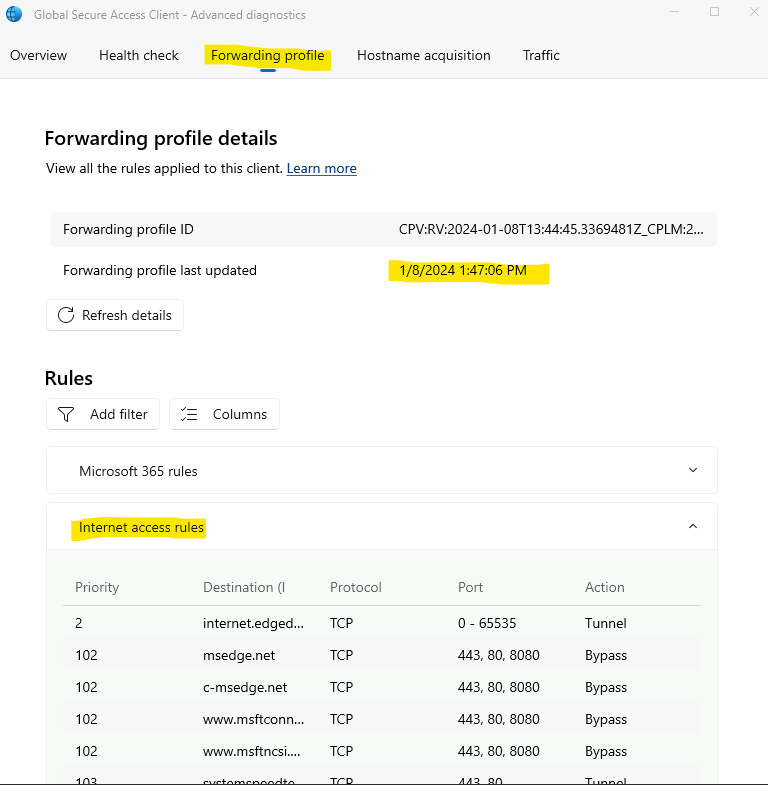The width and height of the screenshot is (768, 785).
Task: Click the Forwarding profile last updated label
Action: pos(160,270)
